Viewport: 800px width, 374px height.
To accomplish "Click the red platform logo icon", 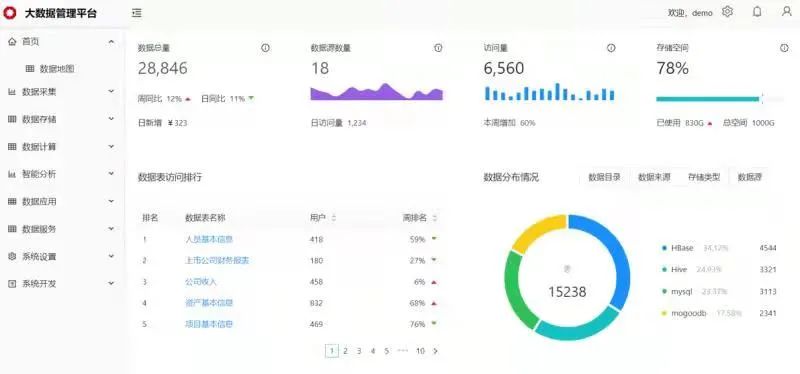I will click(10, 13).
